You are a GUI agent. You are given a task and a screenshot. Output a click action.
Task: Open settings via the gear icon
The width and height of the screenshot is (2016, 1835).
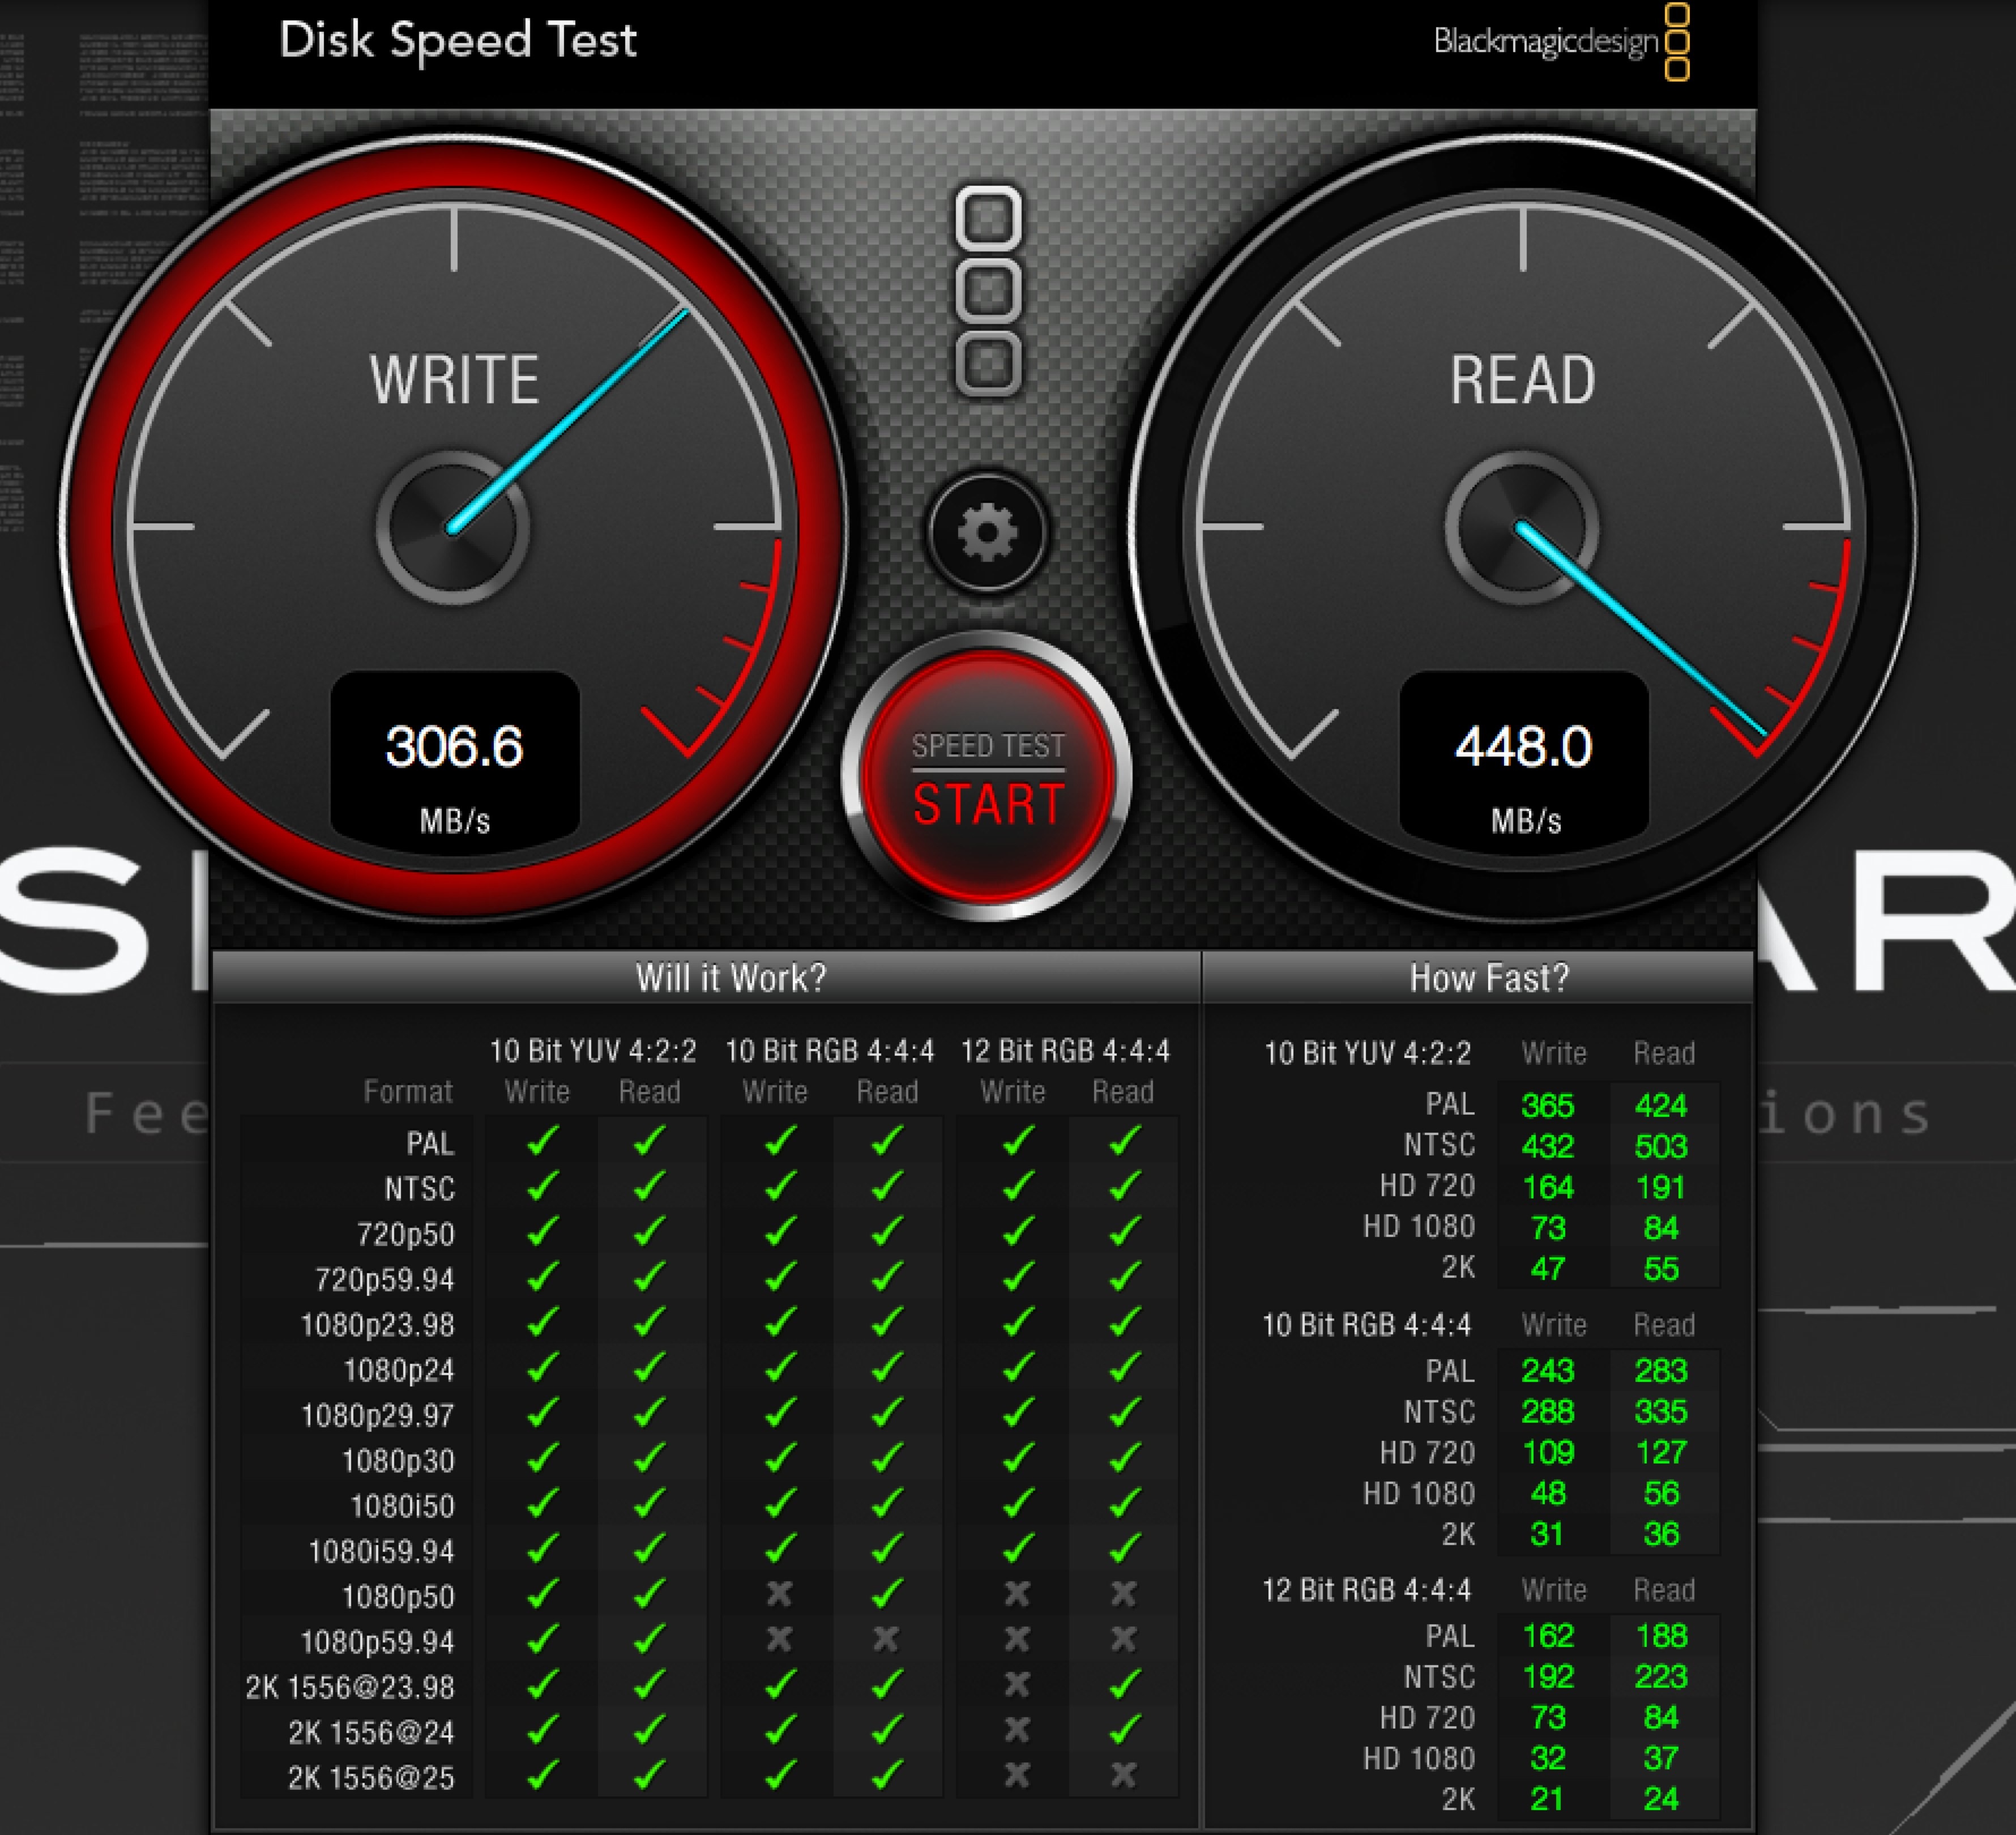987,532
